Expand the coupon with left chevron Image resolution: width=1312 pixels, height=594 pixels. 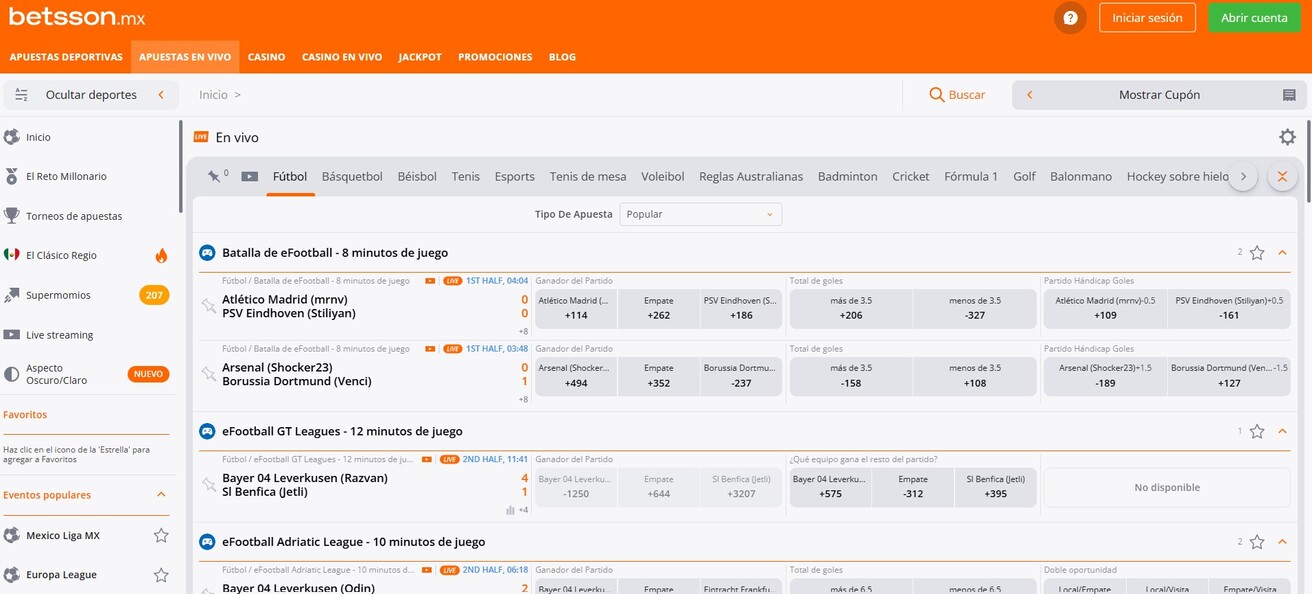[x=1029, y=95]
